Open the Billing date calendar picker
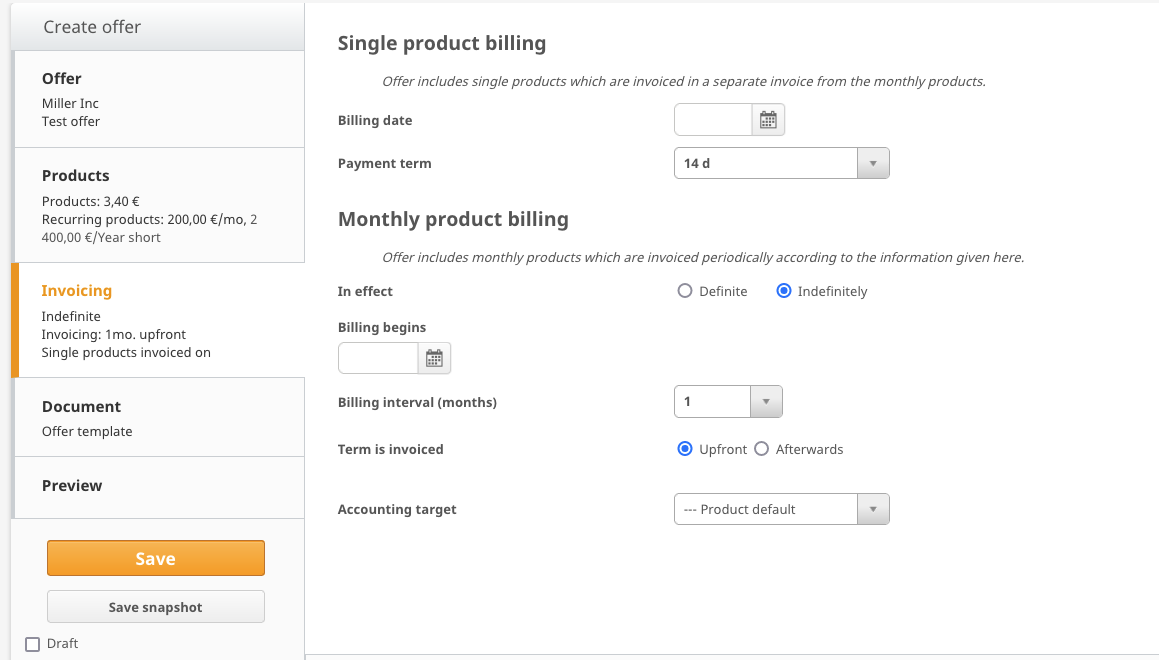Screen dimensions: 1159x660 click(768, 120)
